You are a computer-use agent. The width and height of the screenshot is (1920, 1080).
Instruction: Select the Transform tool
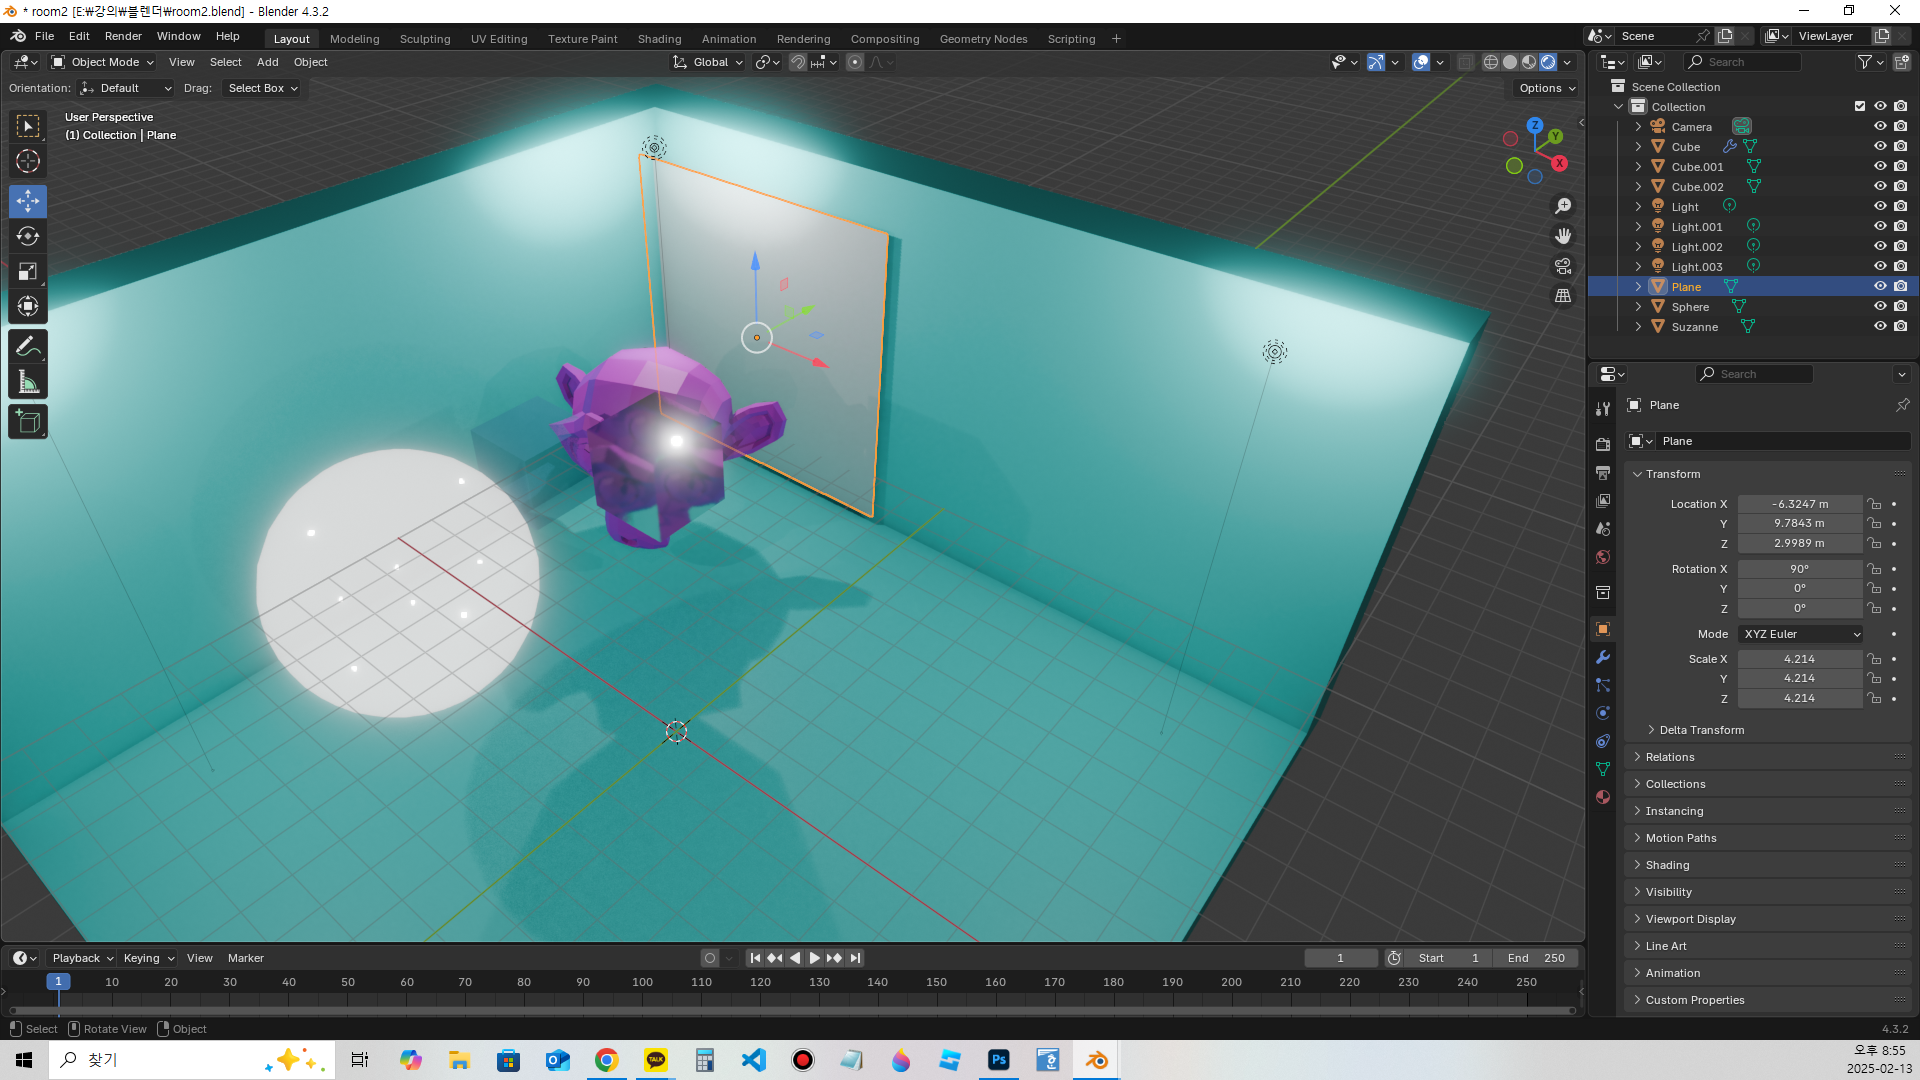(28, 306)
